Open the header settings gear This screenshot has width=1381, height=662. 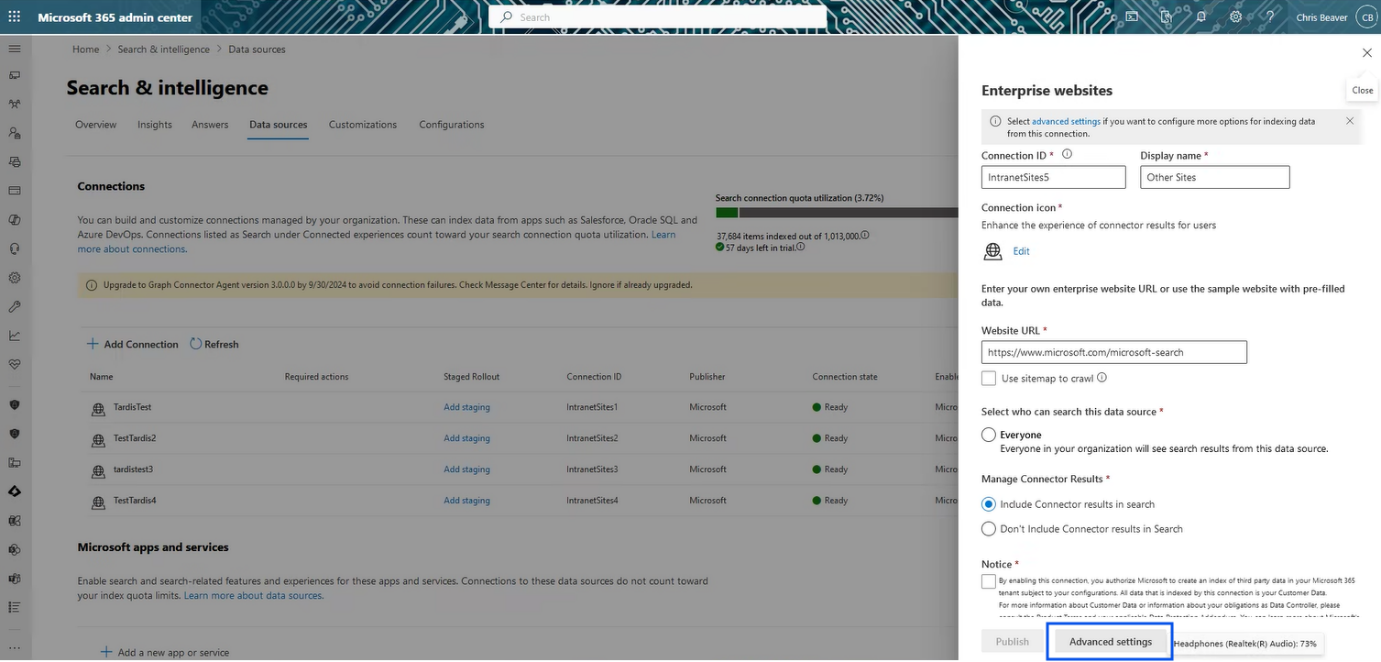pyautogui.click(x=1236, y=17)
